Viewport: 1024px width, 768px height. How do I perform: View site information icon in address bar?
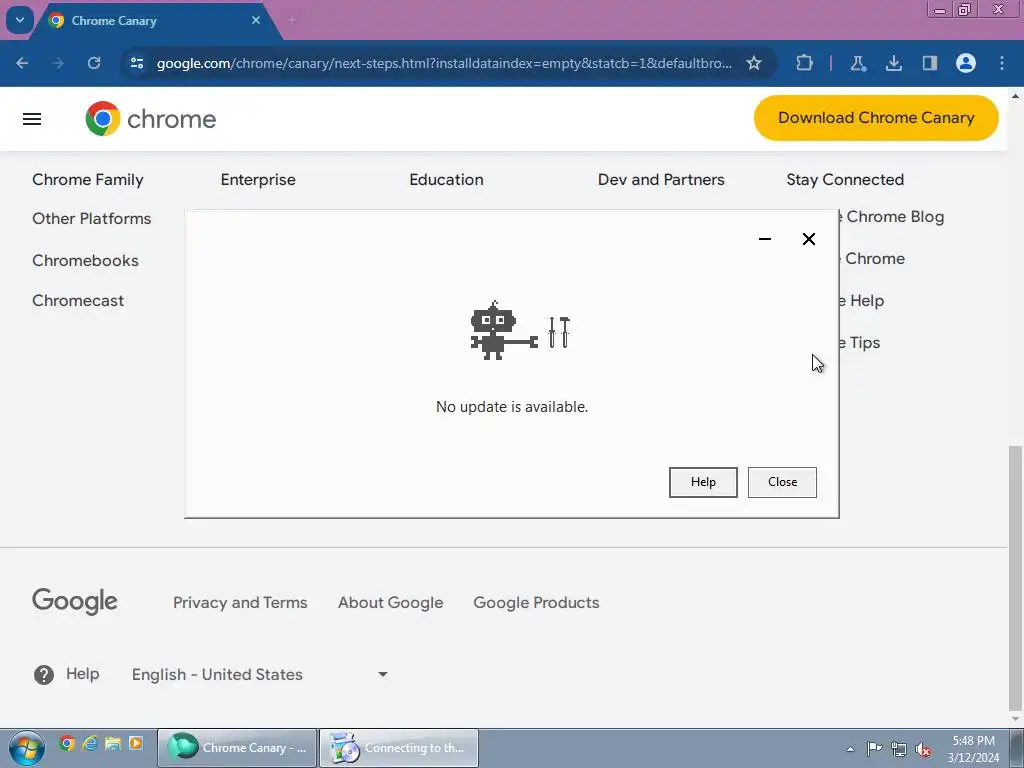tap(136, 63)
